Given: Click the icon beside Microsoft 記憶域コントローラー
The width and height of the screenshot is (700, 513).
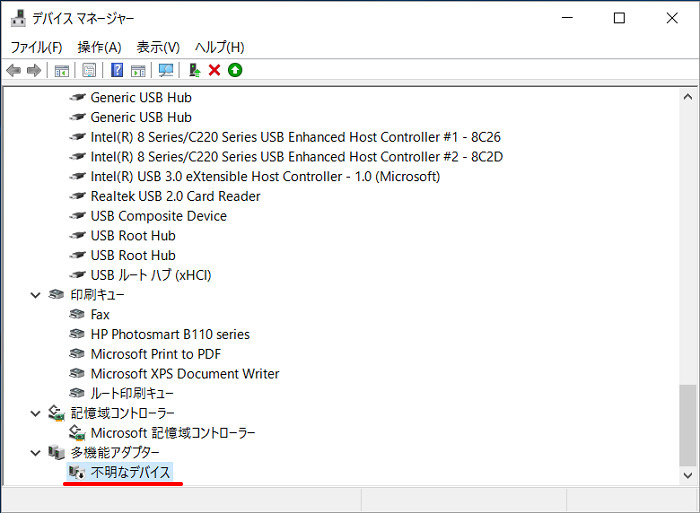Looking at the screenshot, I should click(77, 433).
